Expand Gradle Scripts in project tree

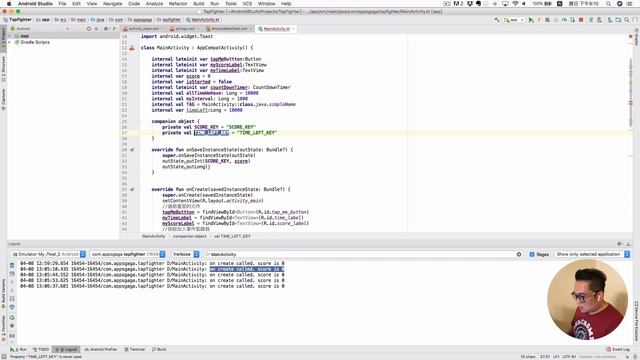[x=10, y=42]
